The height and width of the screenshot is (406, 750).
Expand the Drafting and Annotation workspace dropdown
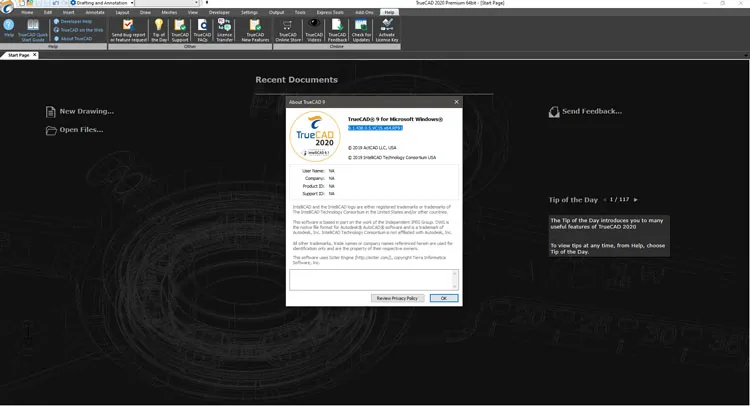tap(132, 3)
